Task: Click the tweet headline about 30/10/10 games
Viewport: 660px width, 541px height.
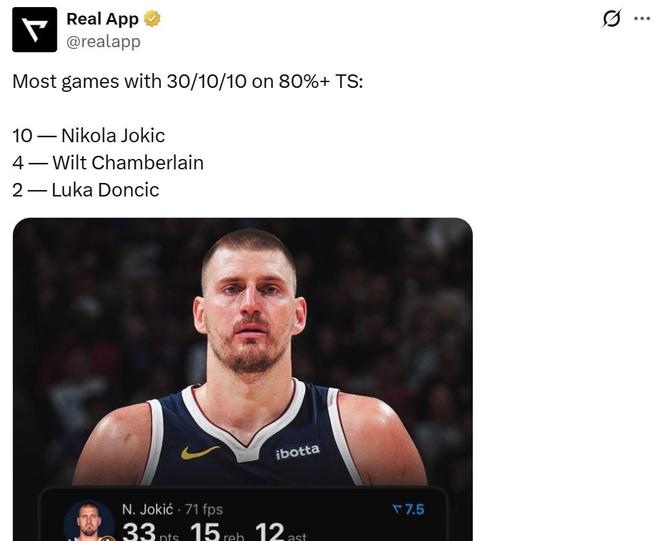Action: point(188,81)
